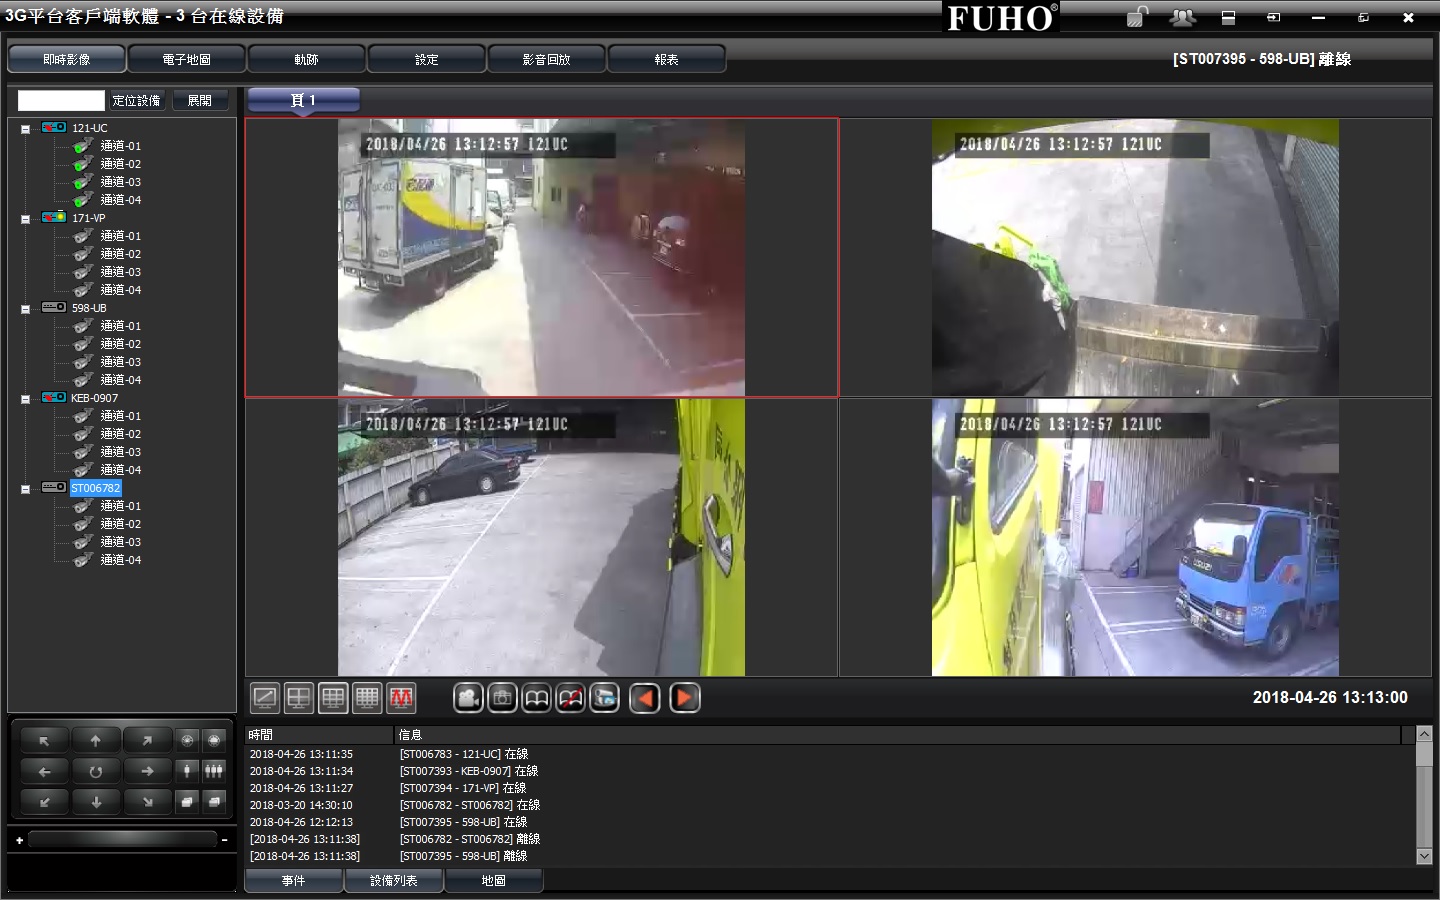The width and height of the screenshot is (1440, 900).
Task: Click the users icon in title bar
Action: 1183,17
